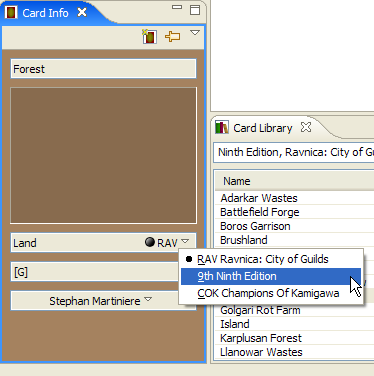
Task: Choose COK Champions Of Kamigawa
Action: tap(271, 293)
